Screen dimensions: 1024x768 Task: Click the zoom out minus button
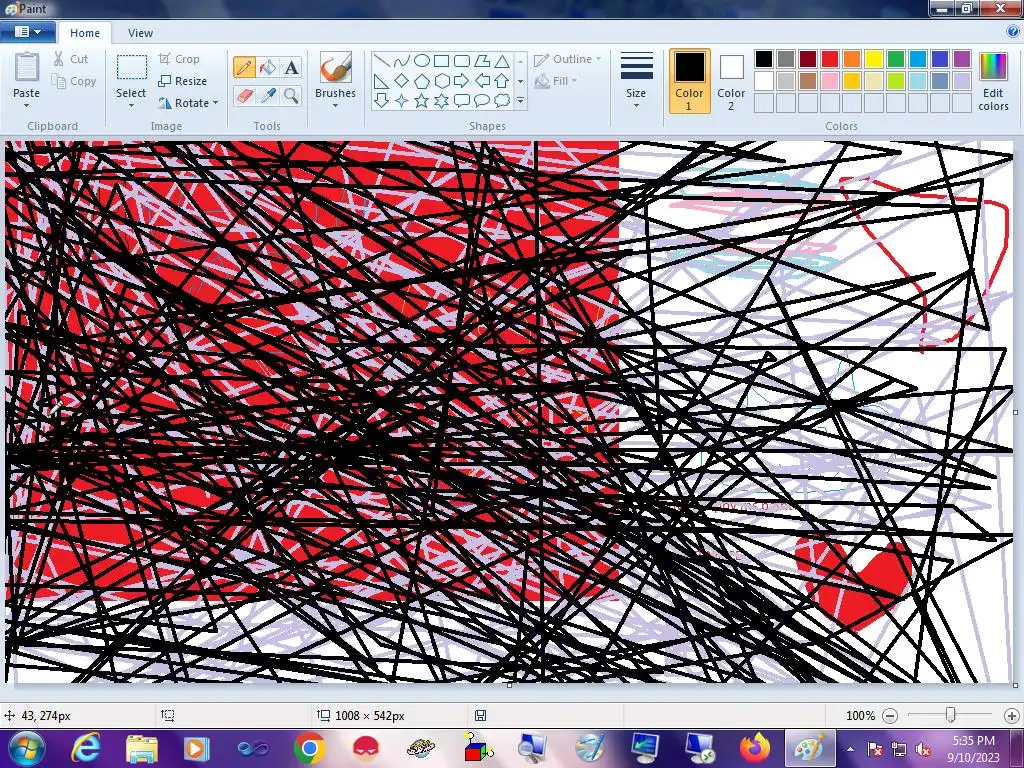889,716
